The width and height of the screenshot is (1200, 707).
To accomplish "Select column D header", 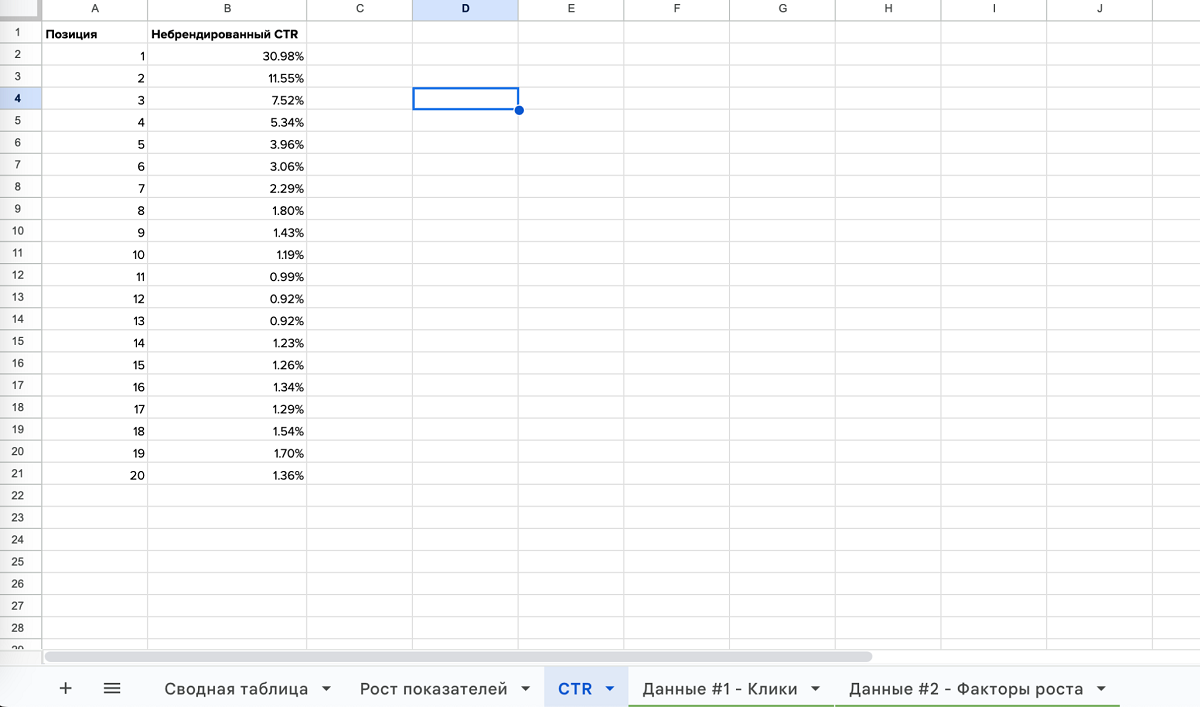I will tap(465, 9).
